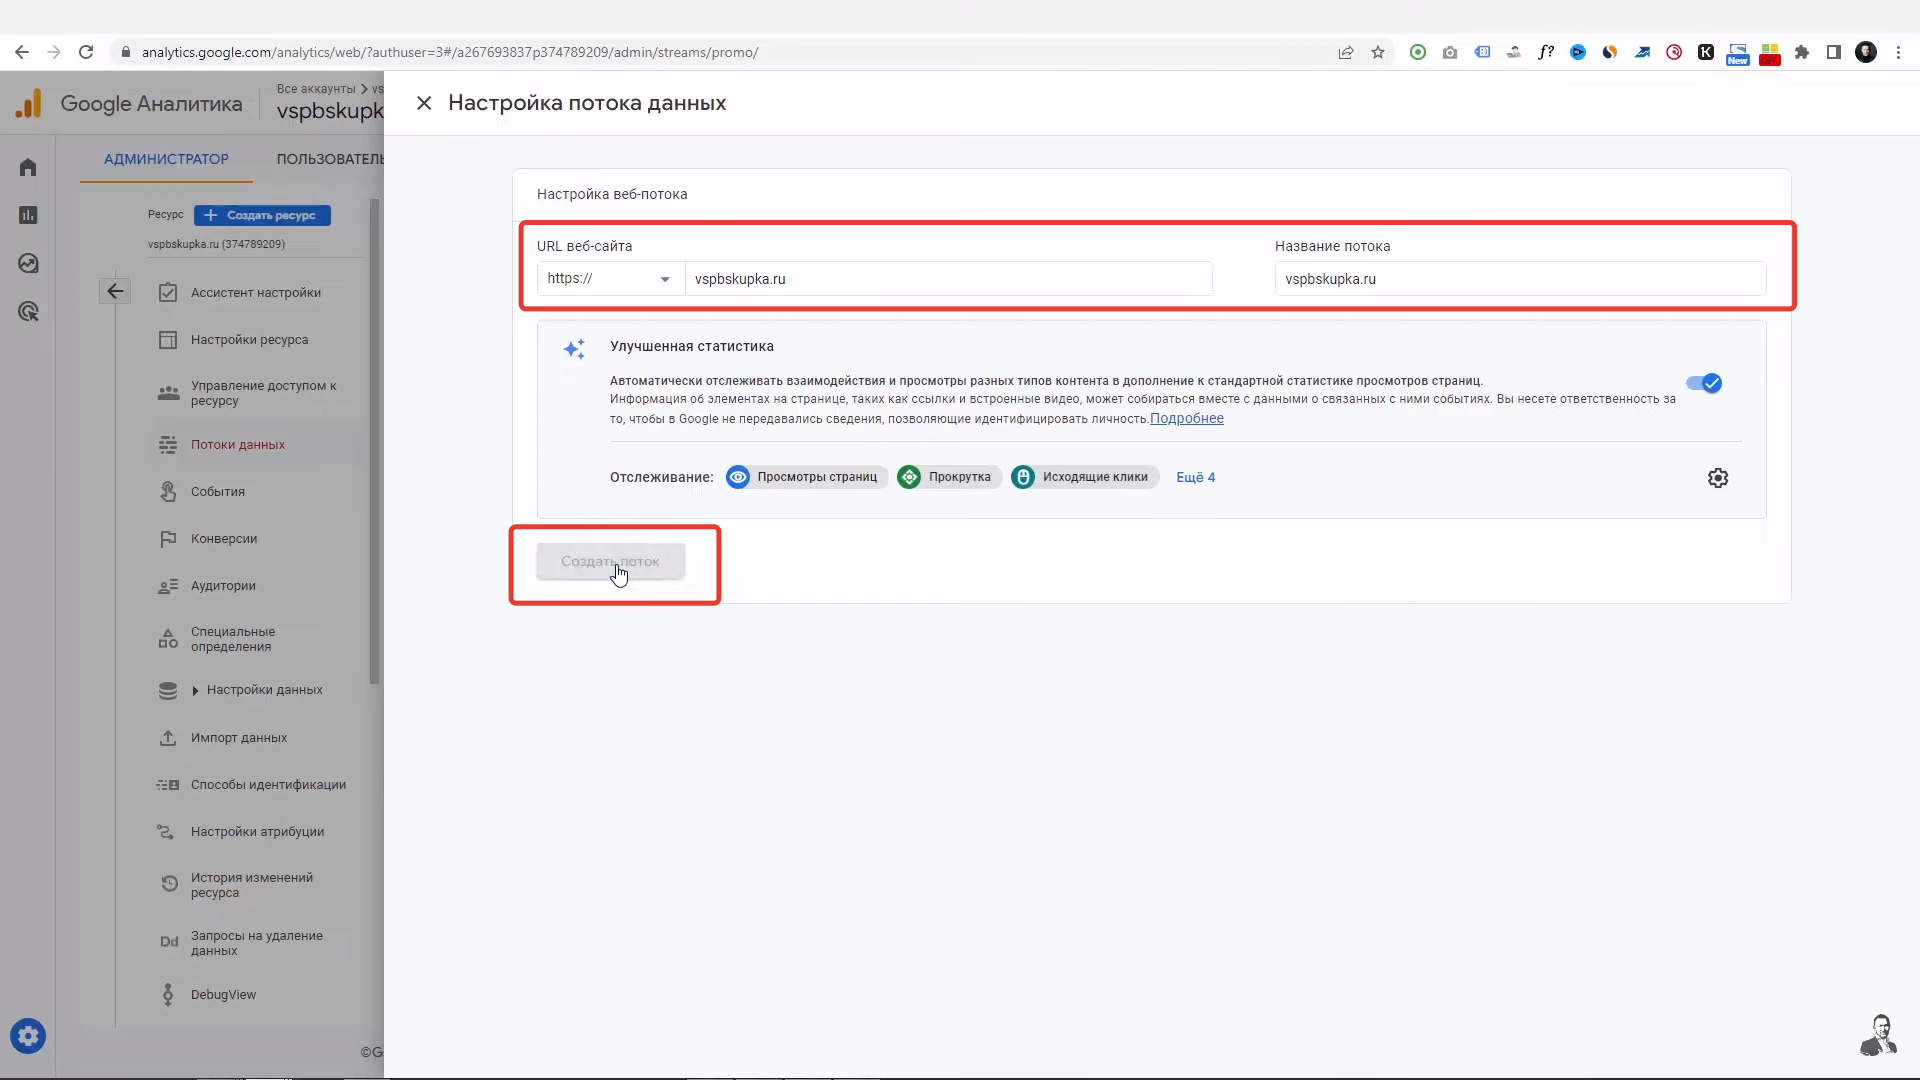Click the Исходящие клики chip

1085,477
